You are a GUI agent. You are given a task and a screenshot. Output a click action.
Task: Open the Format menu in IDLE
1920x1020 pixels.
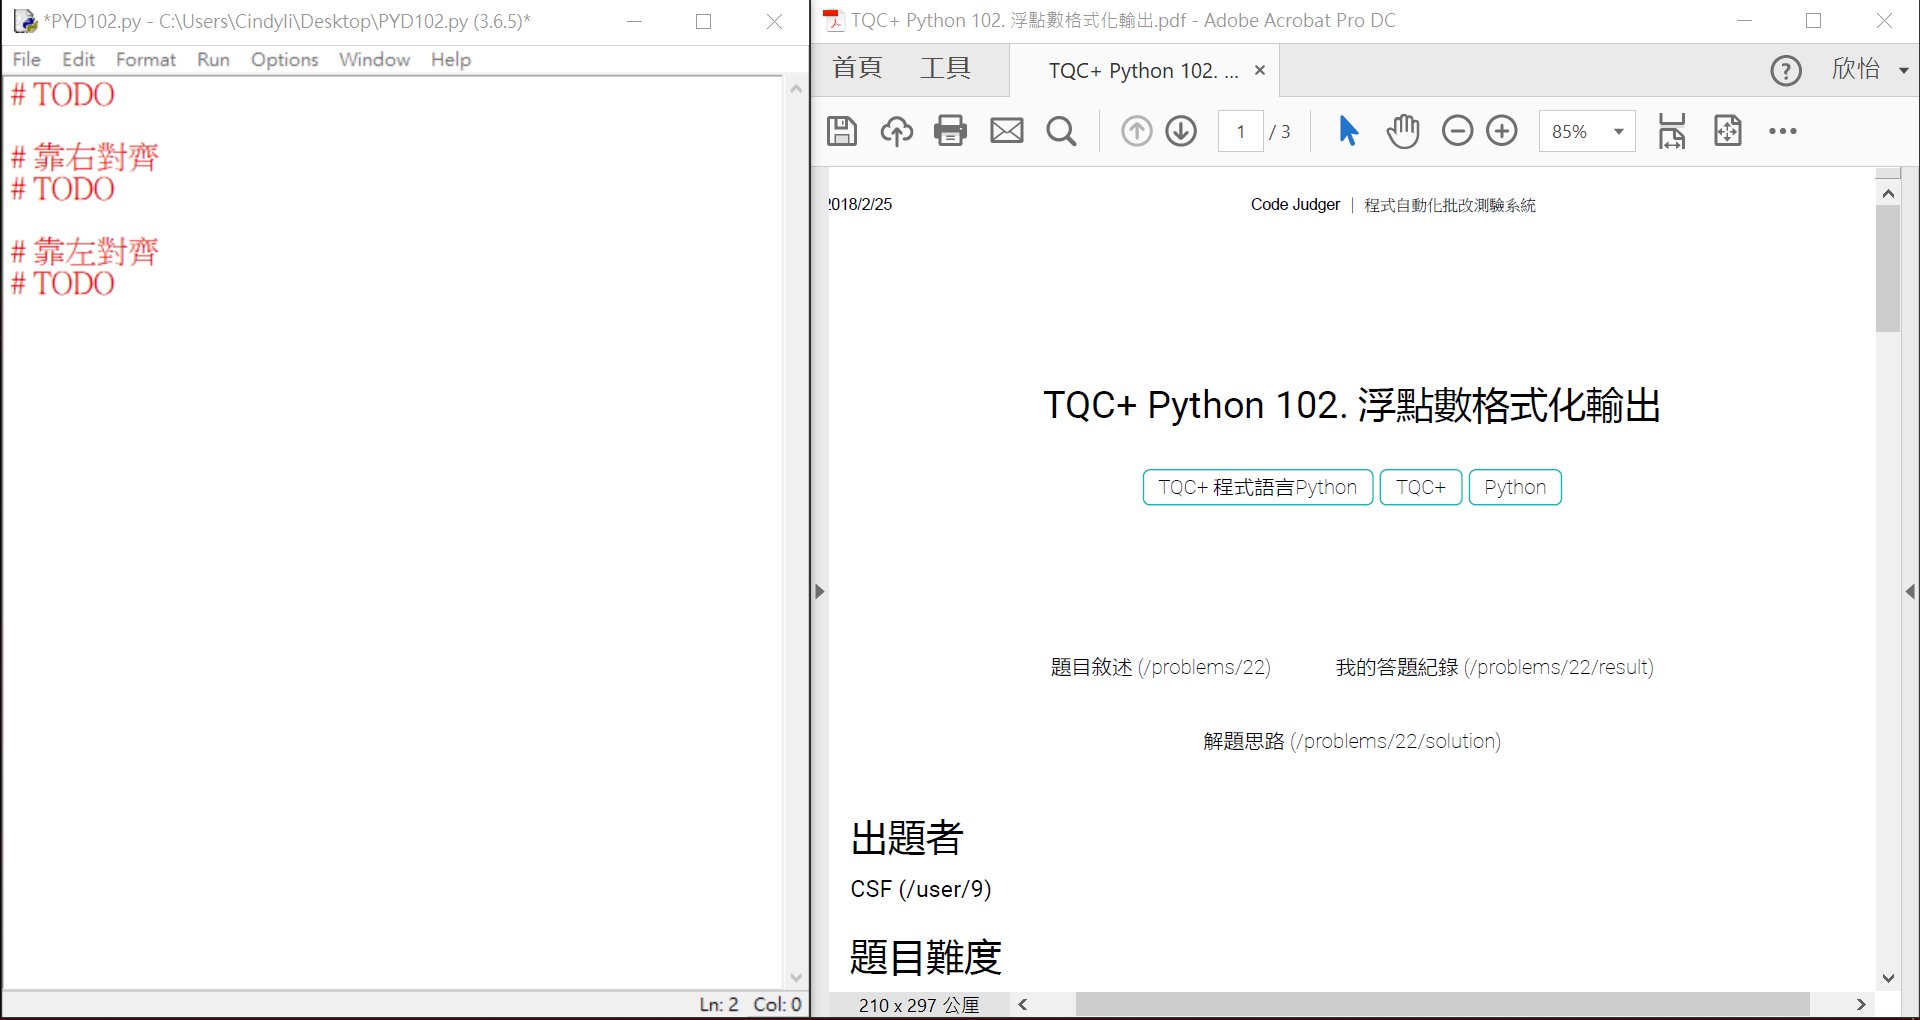(x=146, y=59)
